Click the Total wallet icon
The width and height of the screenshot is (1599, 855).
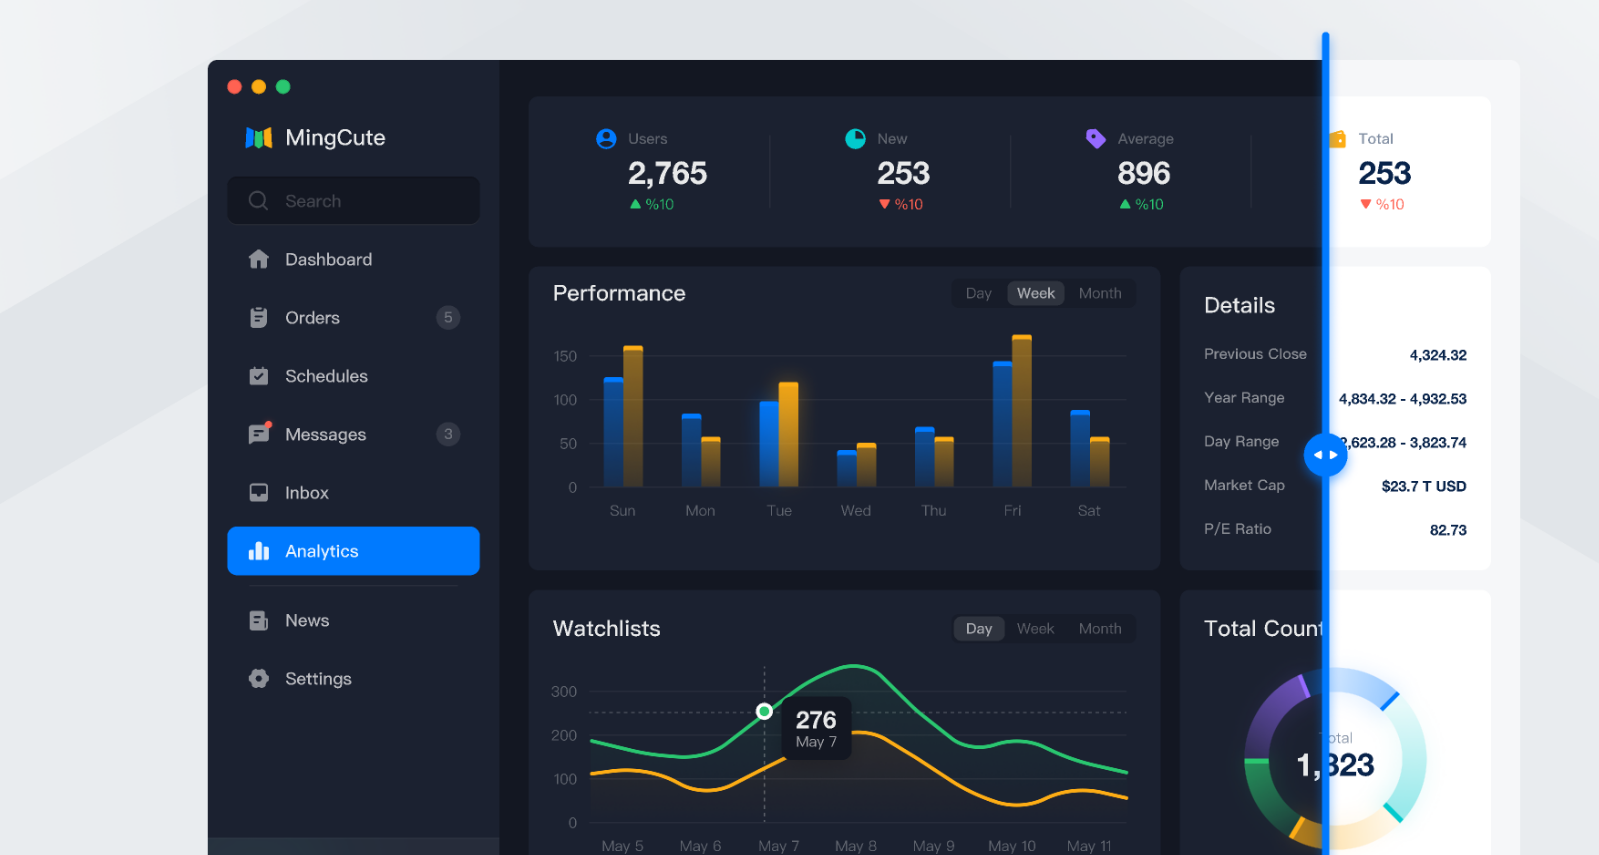click(x=1338, y=139)
